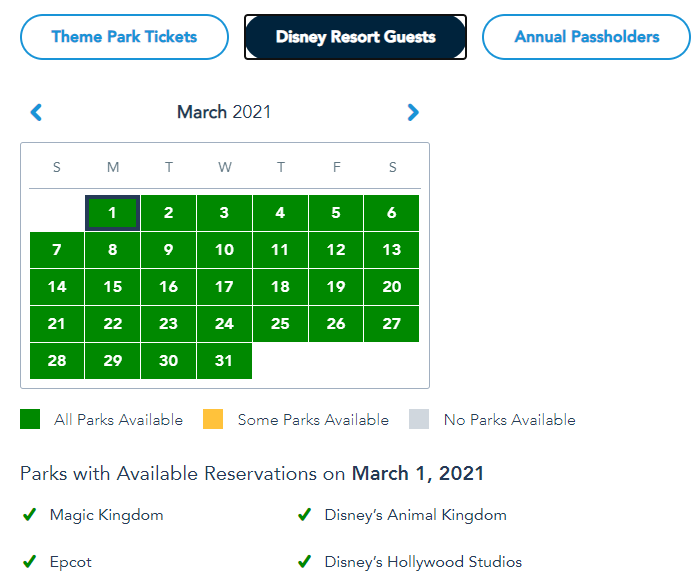Viewport: 697px width, 583px height.
Task: Go to previous month arrow
Action: click(x=37, y=112)
